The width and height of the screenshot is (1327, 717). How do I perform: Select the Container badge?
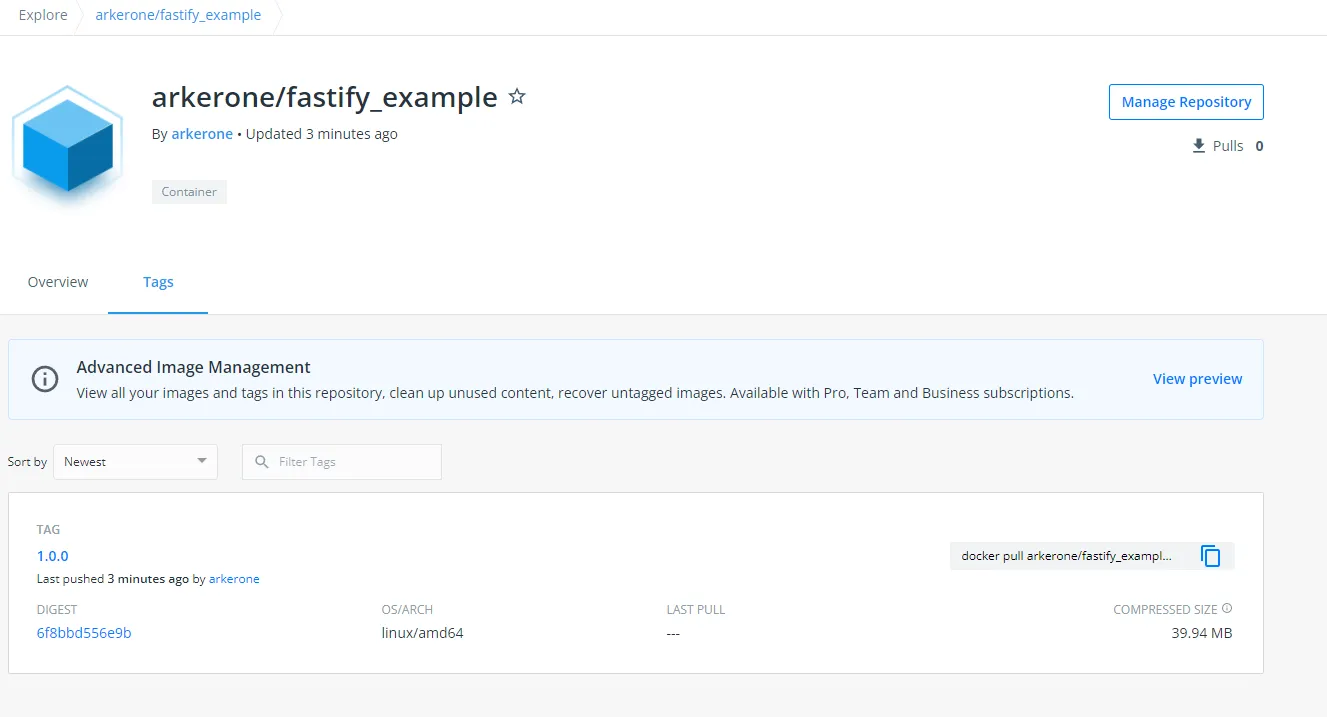tap(189, 191)
